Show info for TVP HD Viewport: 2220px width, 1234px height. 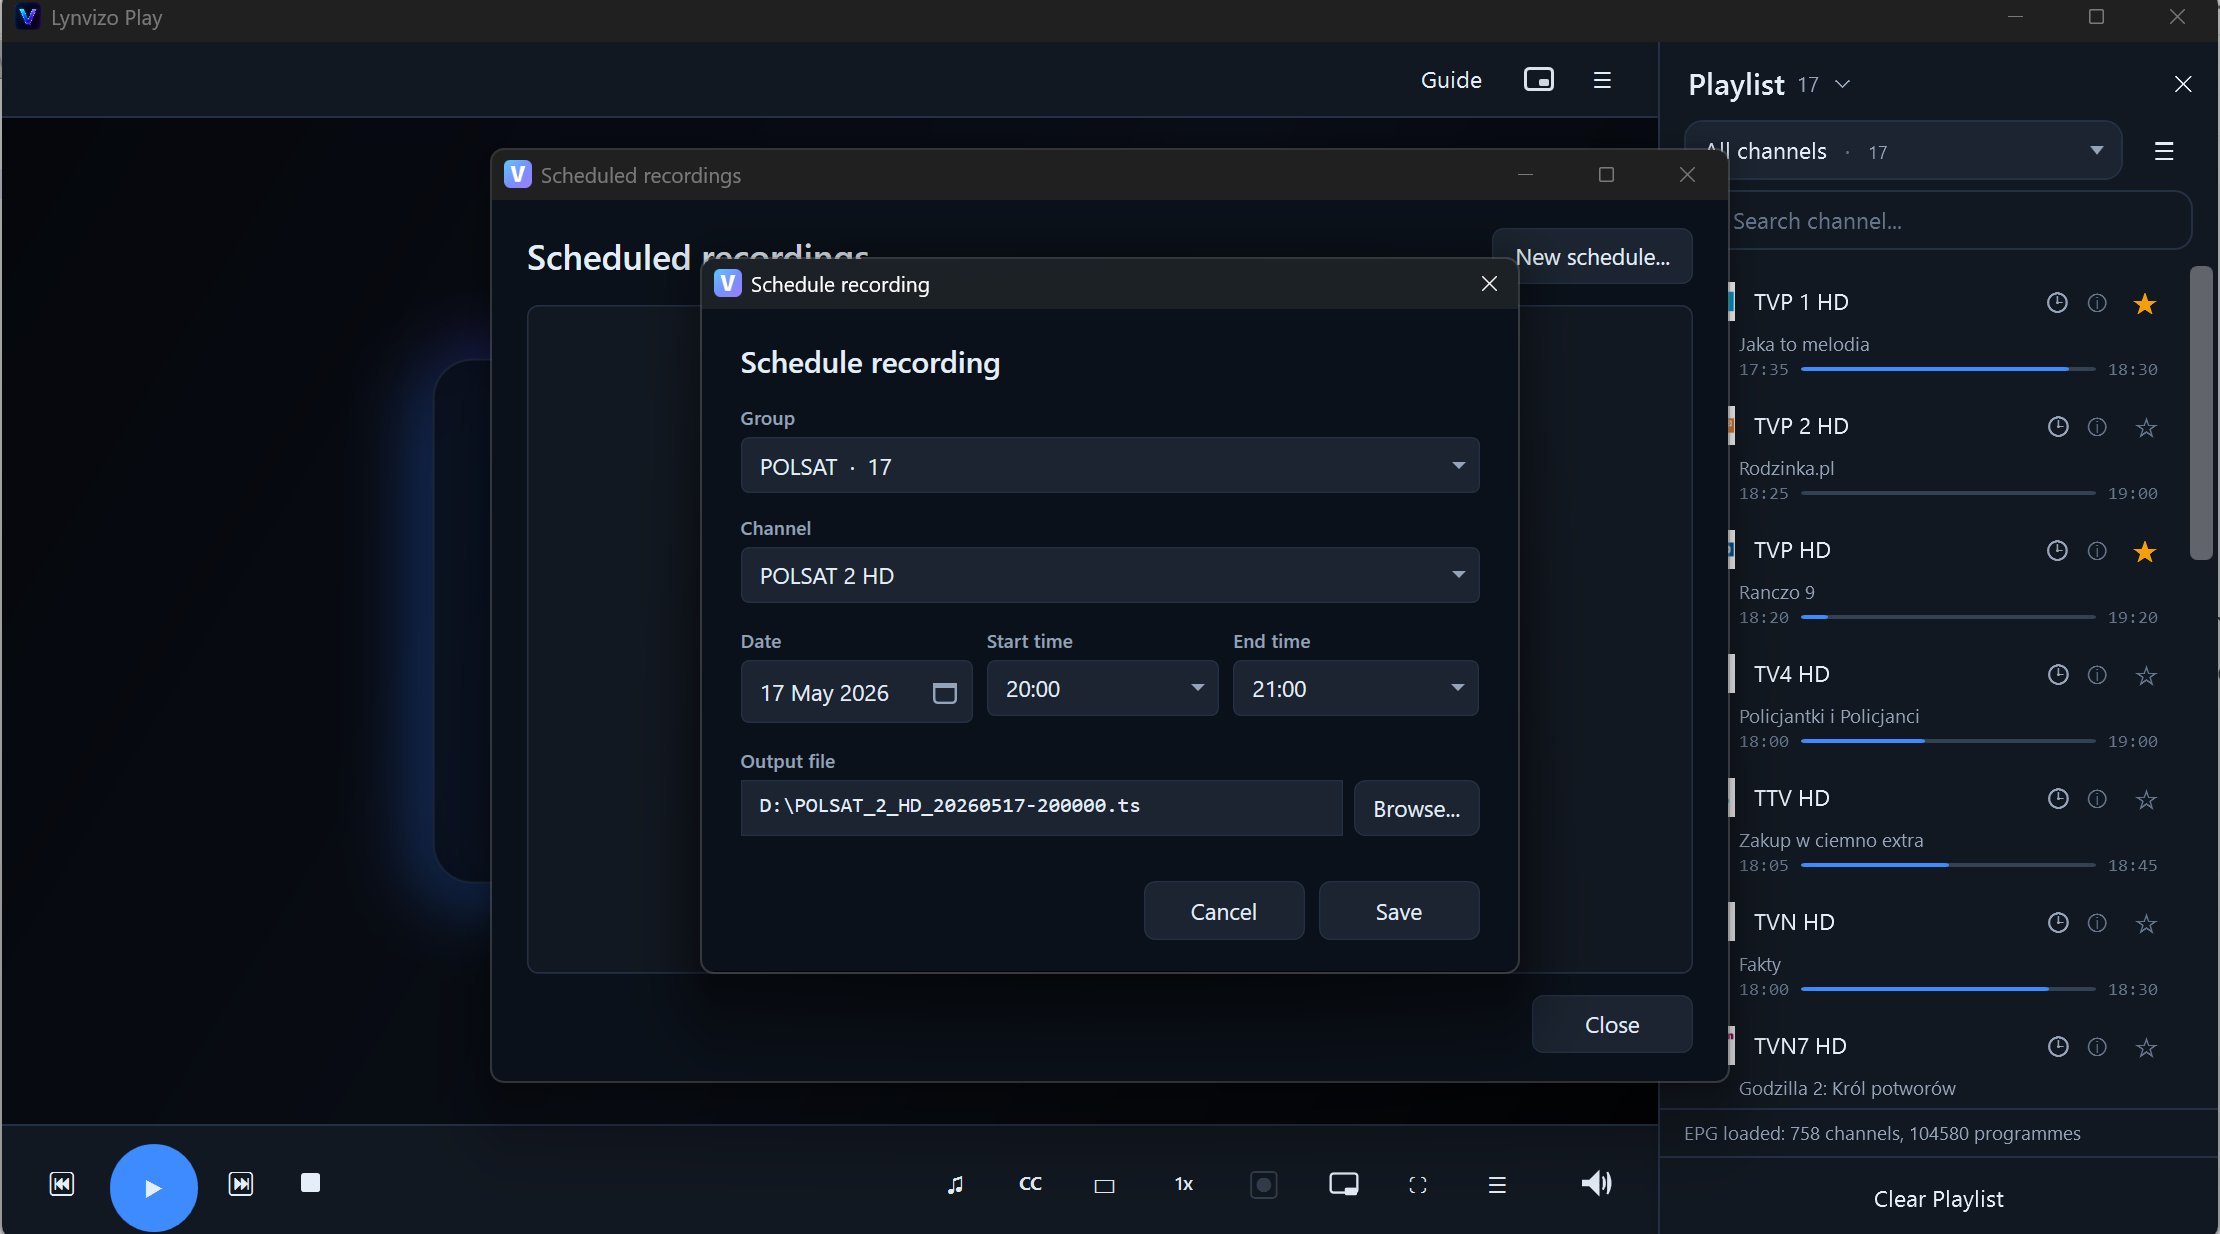point(2097,551)
